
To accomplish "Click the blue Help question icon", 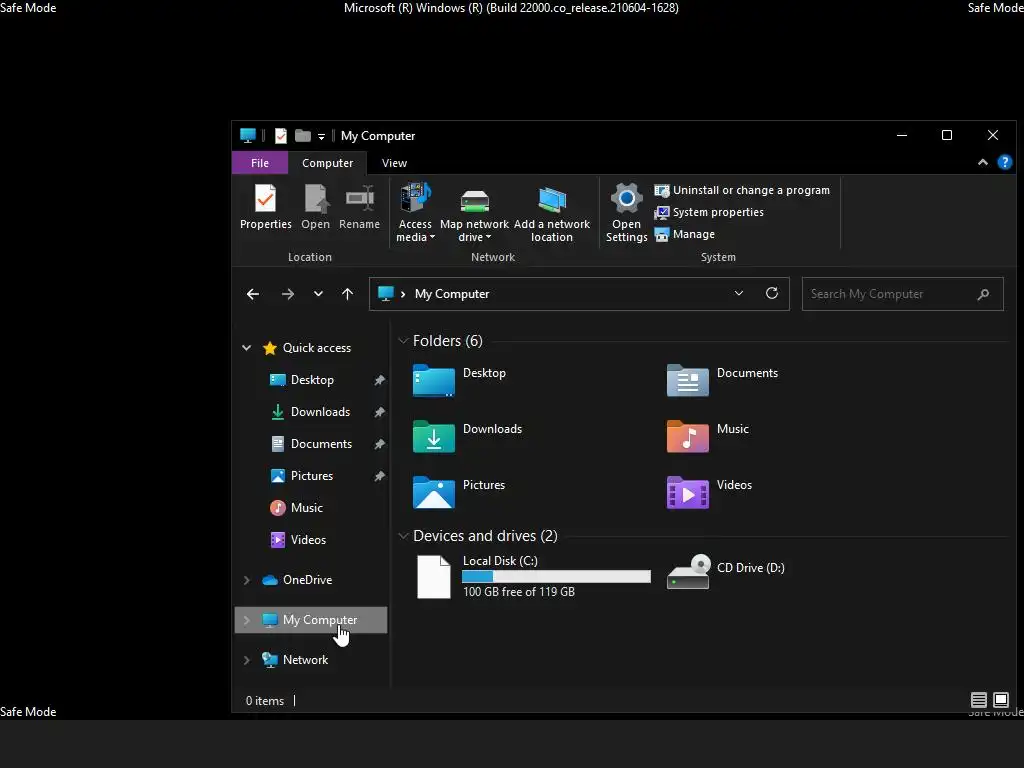I will pos(1004,162).
